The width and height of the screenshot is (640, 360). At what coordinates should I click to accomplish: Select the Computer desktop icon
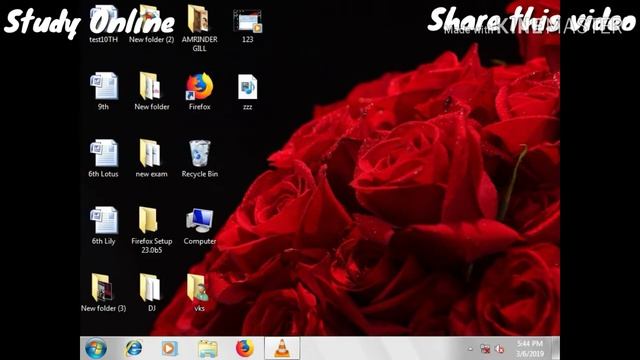click(x=199, y=225)
